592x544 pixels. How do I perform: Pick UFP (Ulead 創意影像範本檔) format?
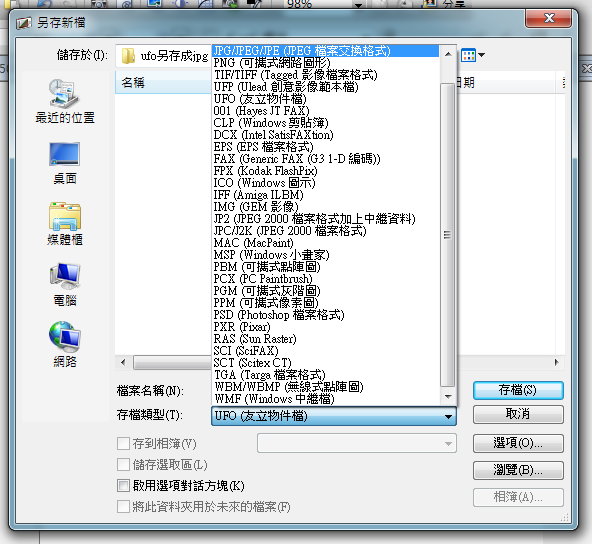coord(325,87)
